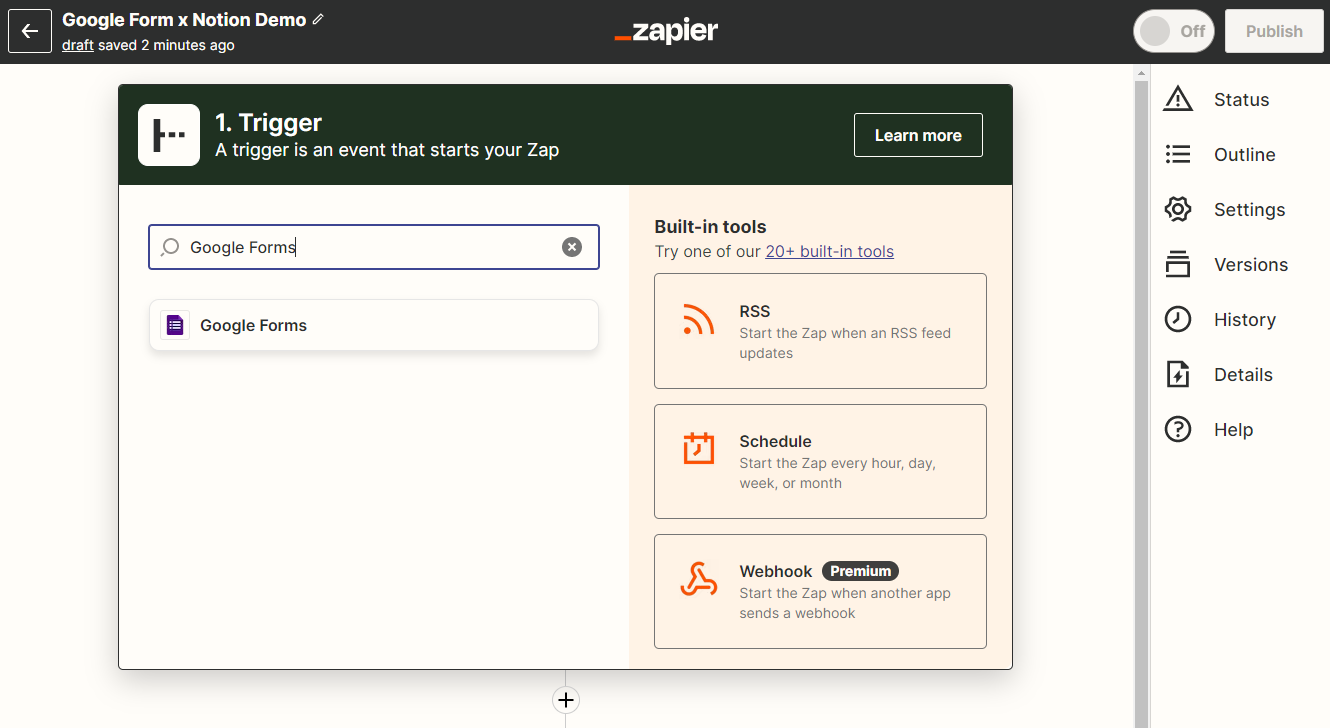This screenshot has height=728, width=1330.
Task: Click the Settings gear icon
Action: click(x=1178, y=209)
